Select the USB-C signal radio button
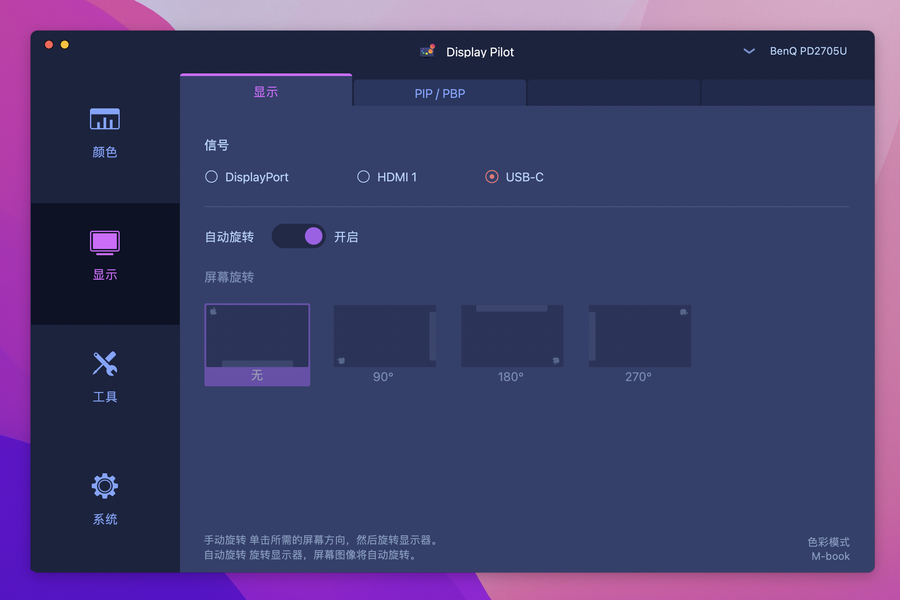Viewport: 900px width, 600px height. (491, 177)
